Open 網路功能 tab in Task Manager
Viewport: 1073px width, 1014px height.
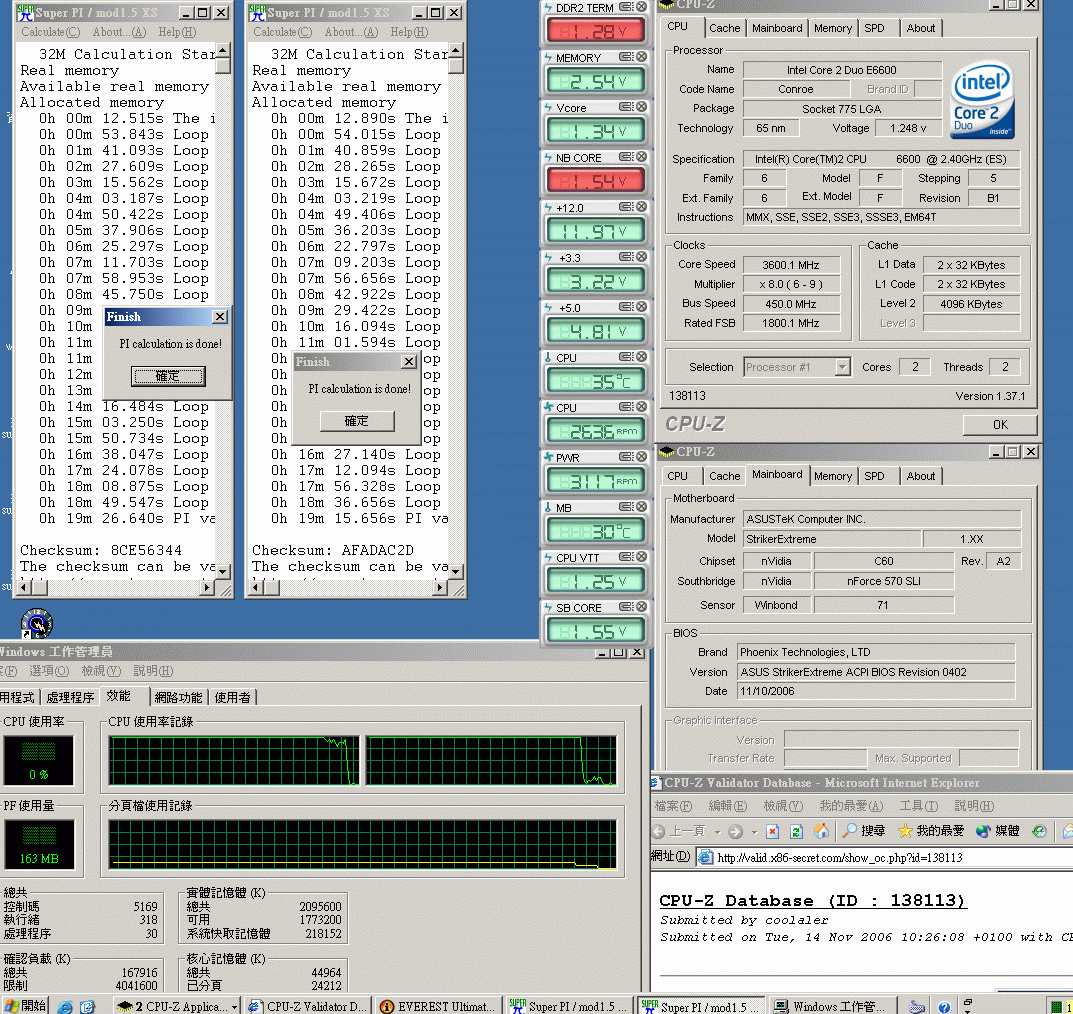[178, 697]
